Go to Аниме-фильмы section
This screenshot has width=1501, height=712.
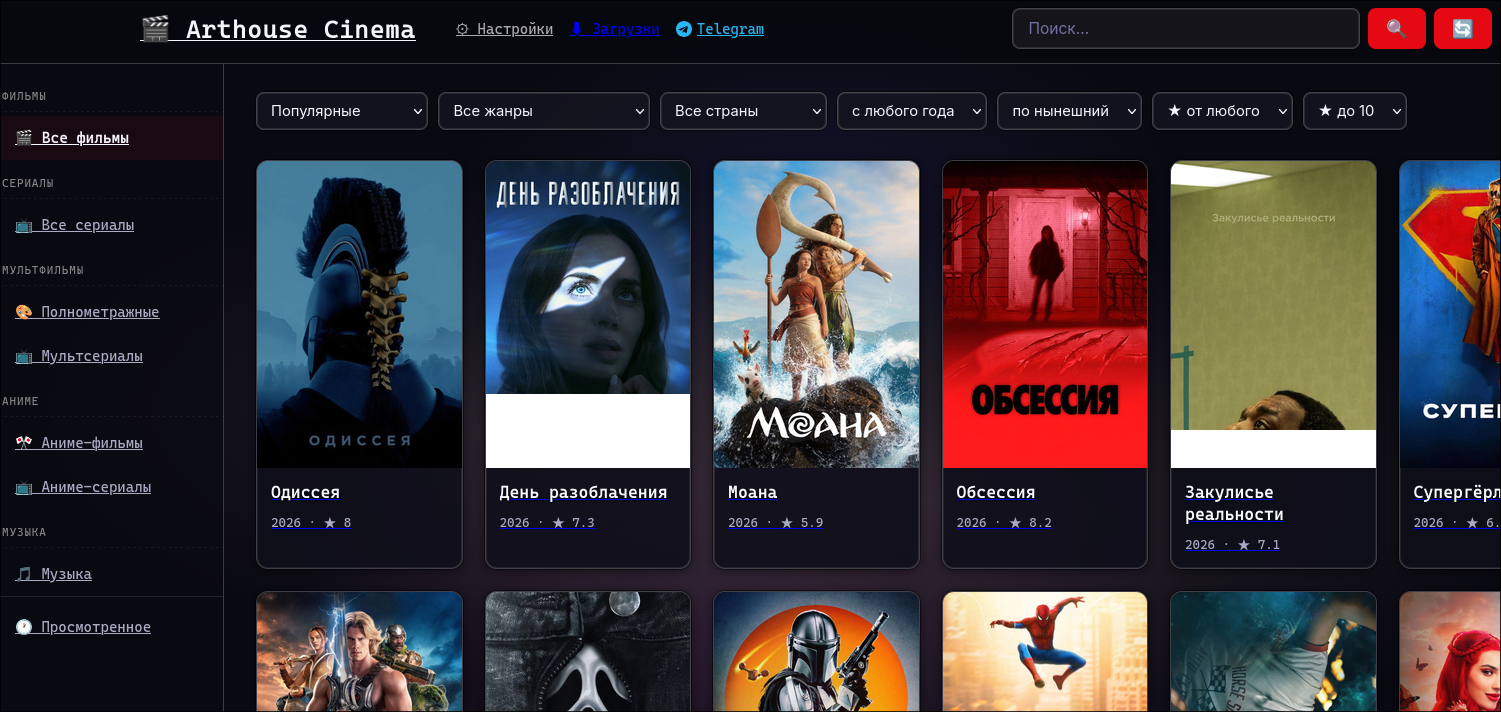point(111,443)
